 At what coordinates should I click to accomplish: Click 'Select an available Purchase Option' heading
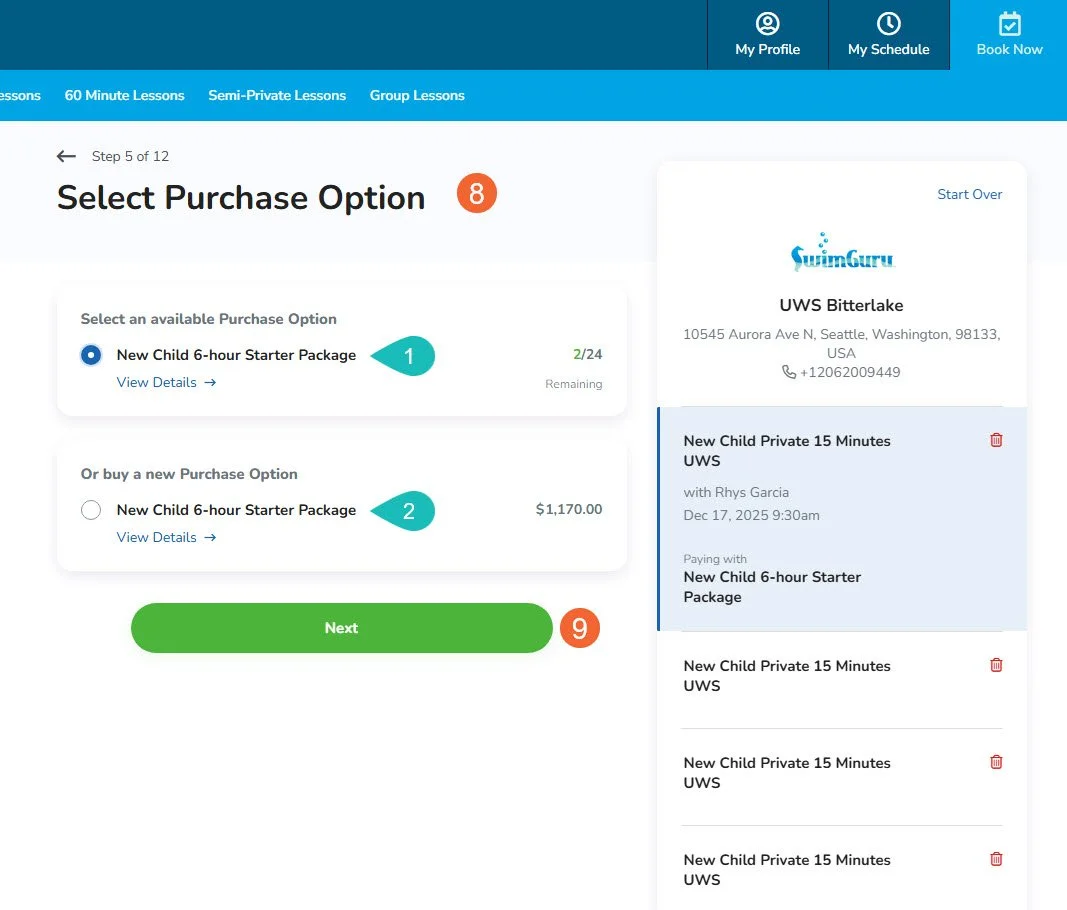208,319
